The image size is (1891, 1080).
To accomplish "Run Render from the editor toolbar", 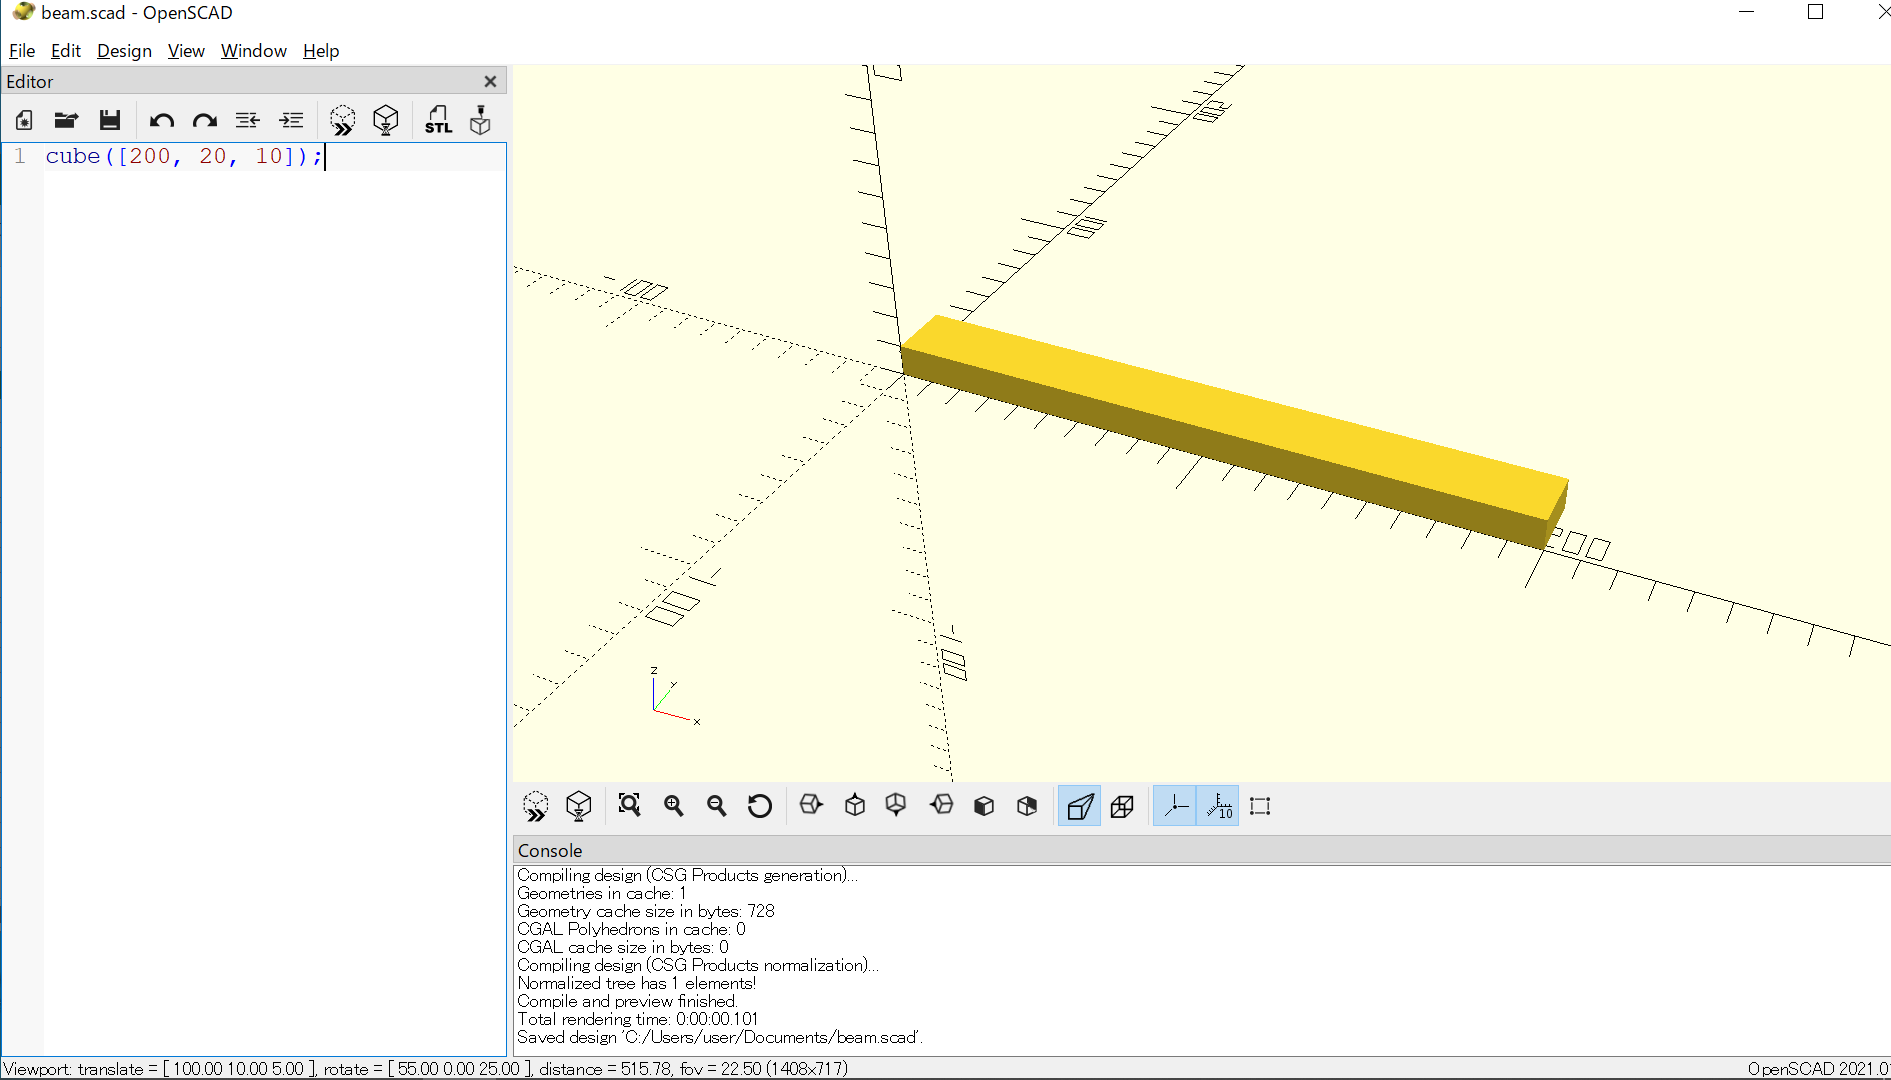I will (385, 121).
